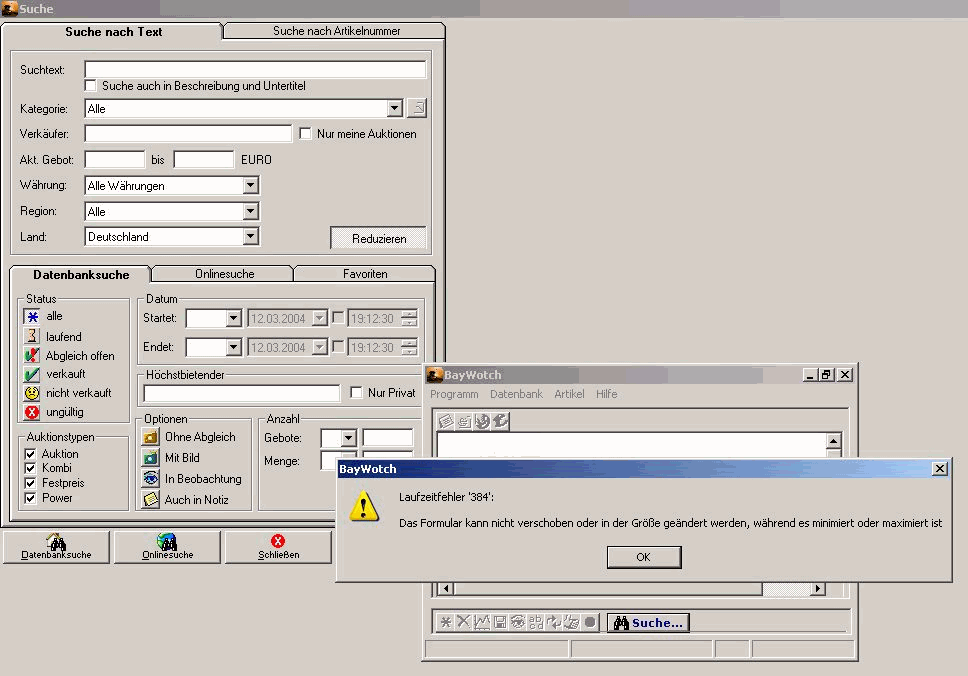The image size is (968, 676).
Task: Enable the time checkbox in the Endet row
Action: pos(338,346)
